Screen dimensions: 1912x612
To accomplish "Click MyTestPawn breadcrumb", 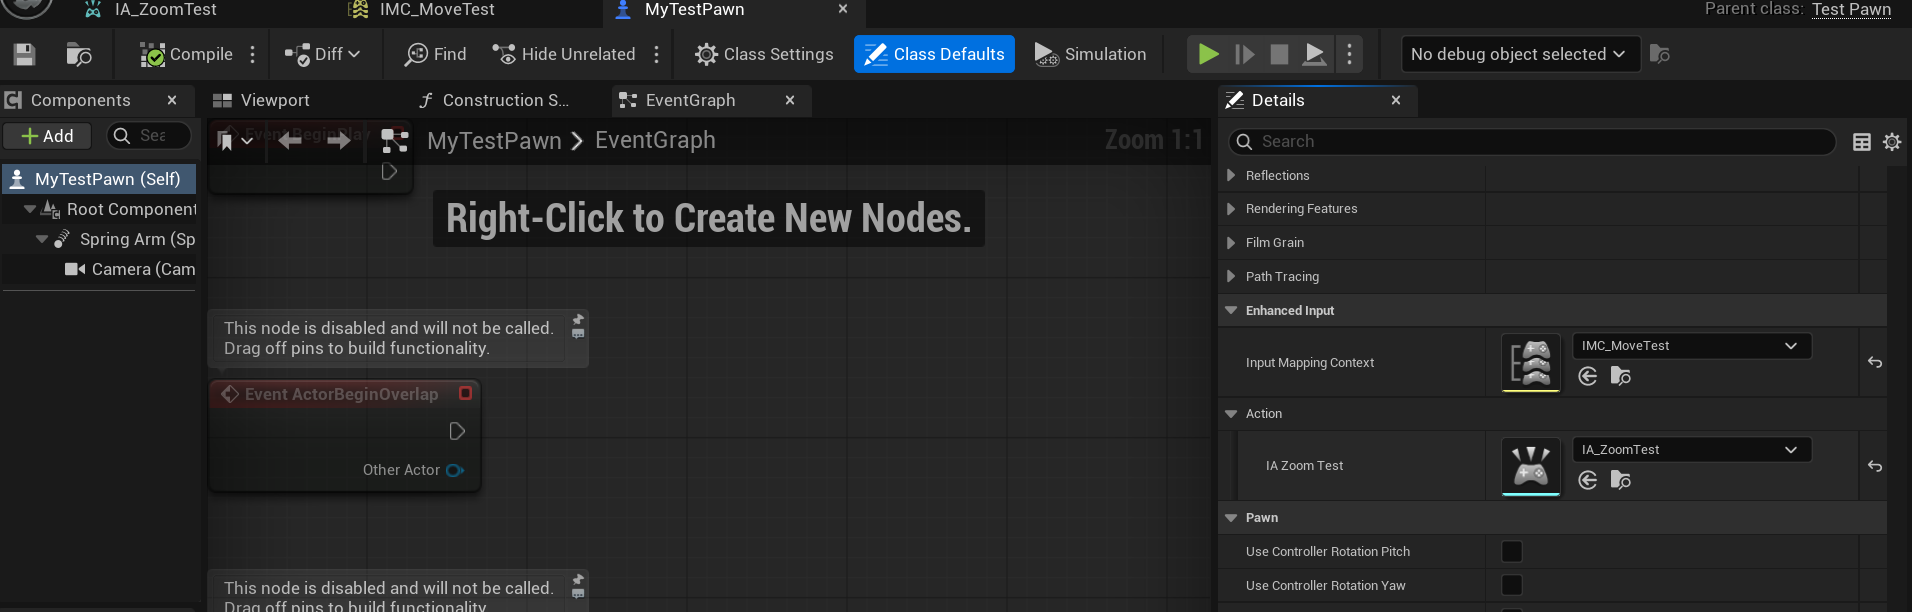I will coord(494,141).
